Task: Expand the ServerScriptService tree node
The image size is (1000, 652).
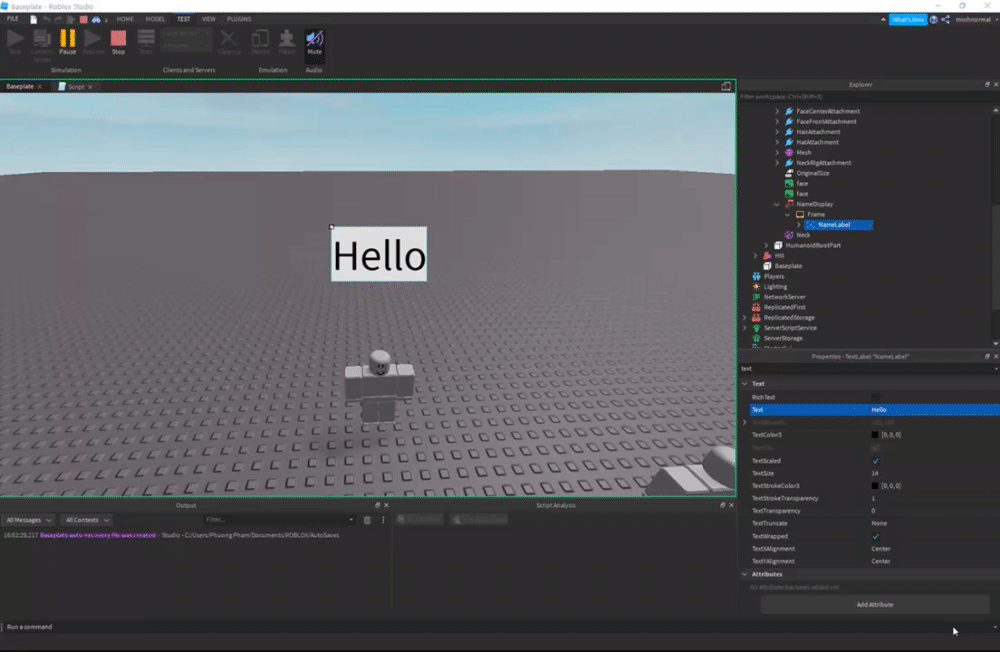Action: click(745, 328)
